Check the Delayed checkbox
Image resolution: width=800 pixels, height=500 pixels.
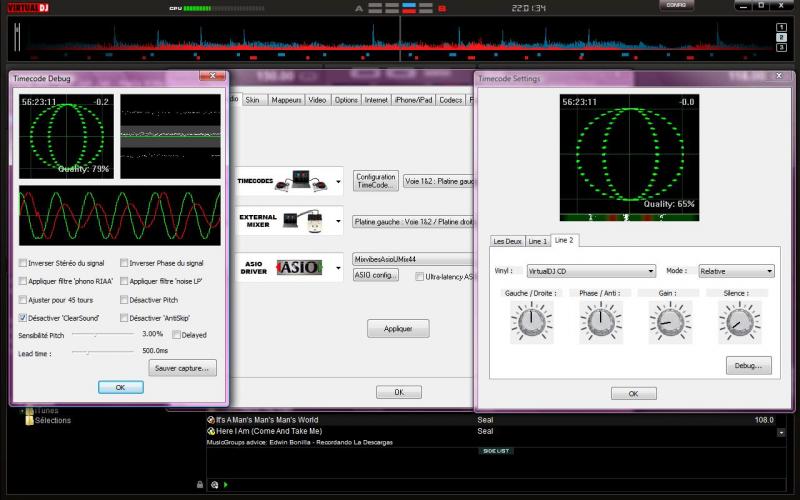tap(177, 334)
